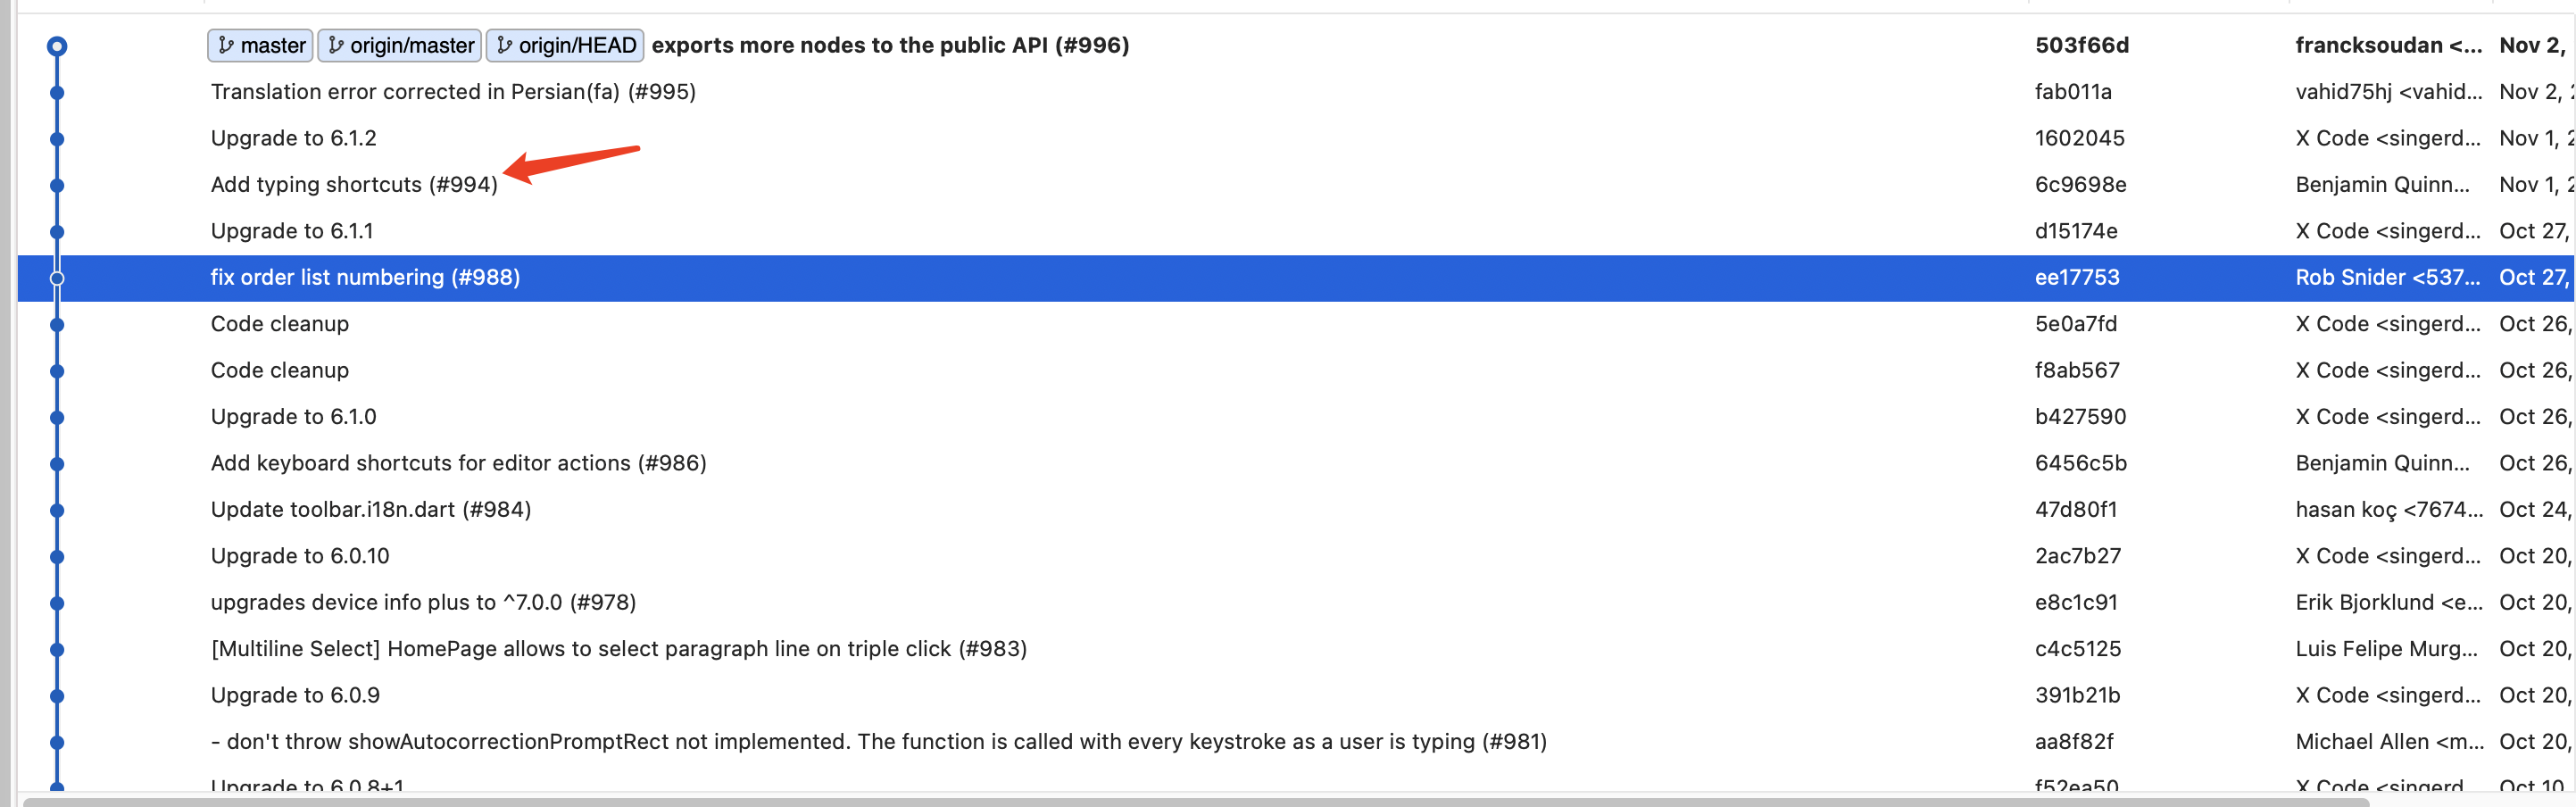Select the graph dot beside 'Upgrade to 6.1.2'
The image size is (2576, 807).
click(57, 138)
